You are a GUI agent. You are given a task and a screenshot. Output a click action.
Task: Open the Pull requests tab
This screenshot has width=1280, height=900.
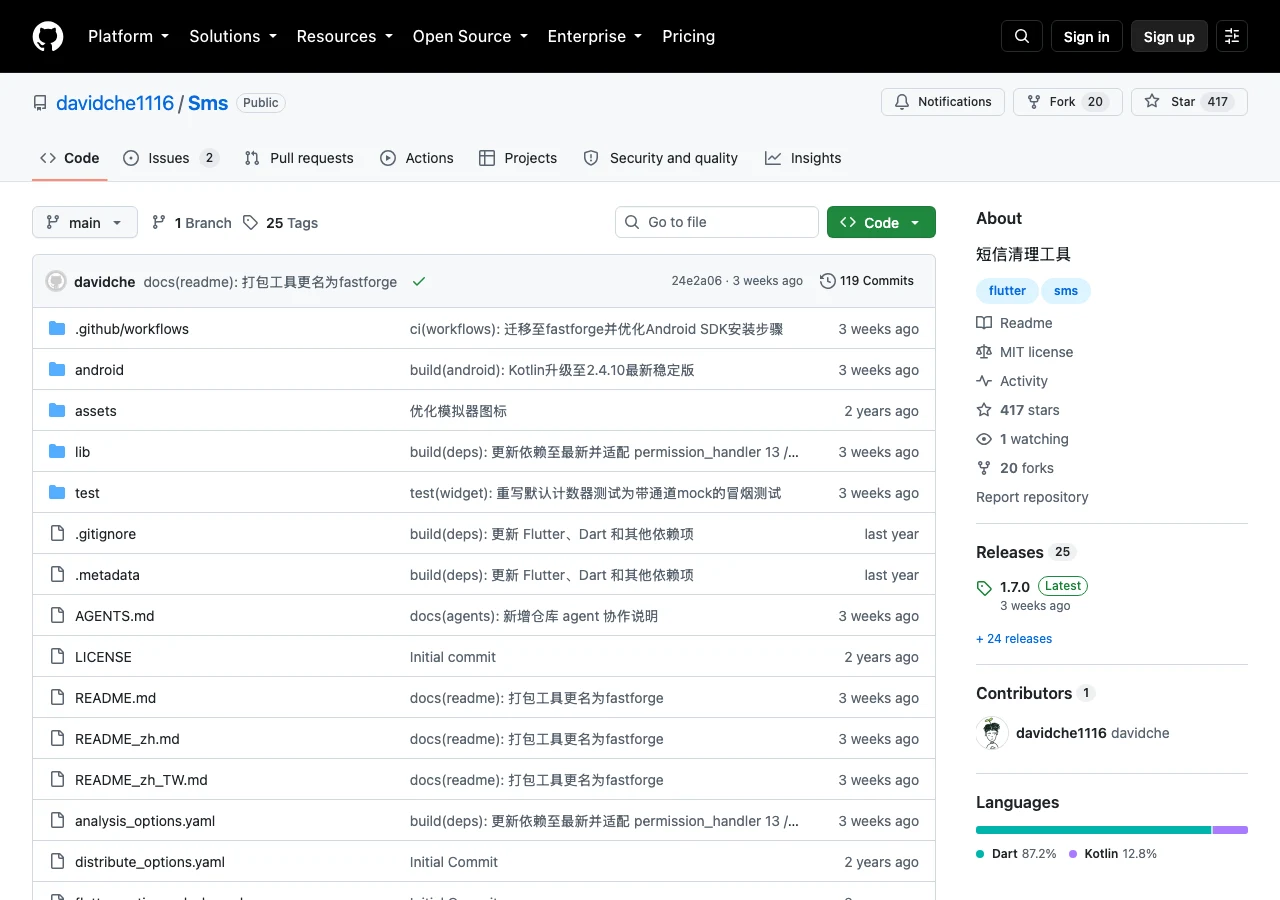pyautogui.click(x=299, y=158)
